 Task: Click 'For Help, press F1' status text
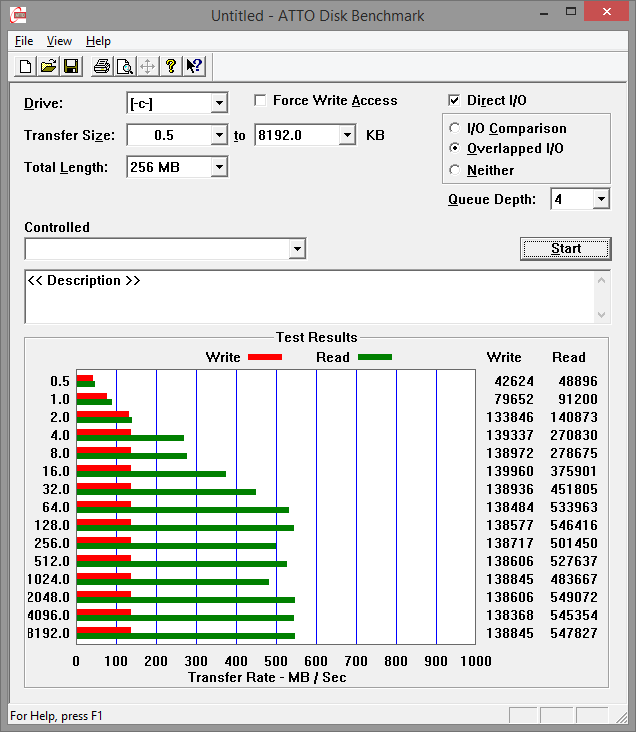(x=56, y=716)
